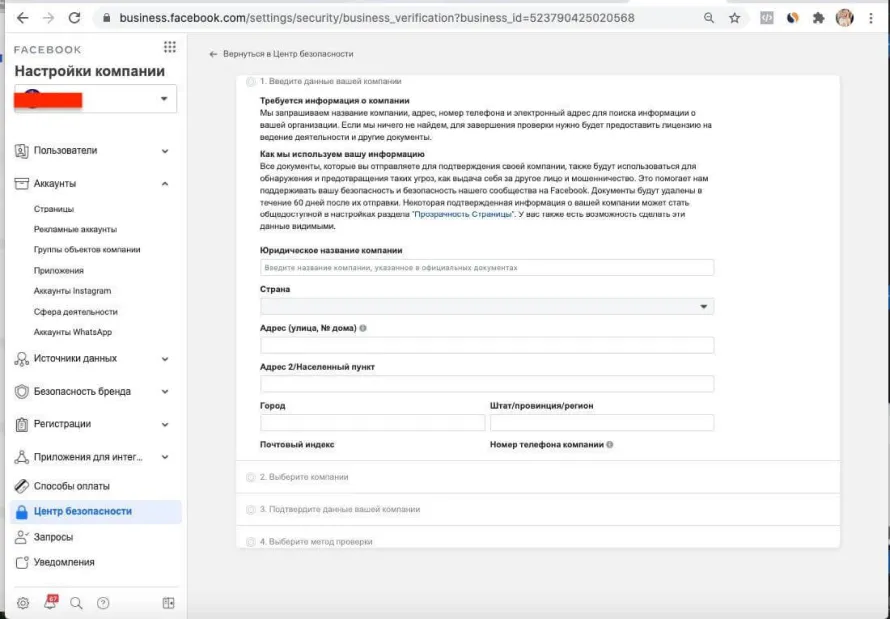
Task: Expand Источники данных chevron
Action: coord(165,359)
